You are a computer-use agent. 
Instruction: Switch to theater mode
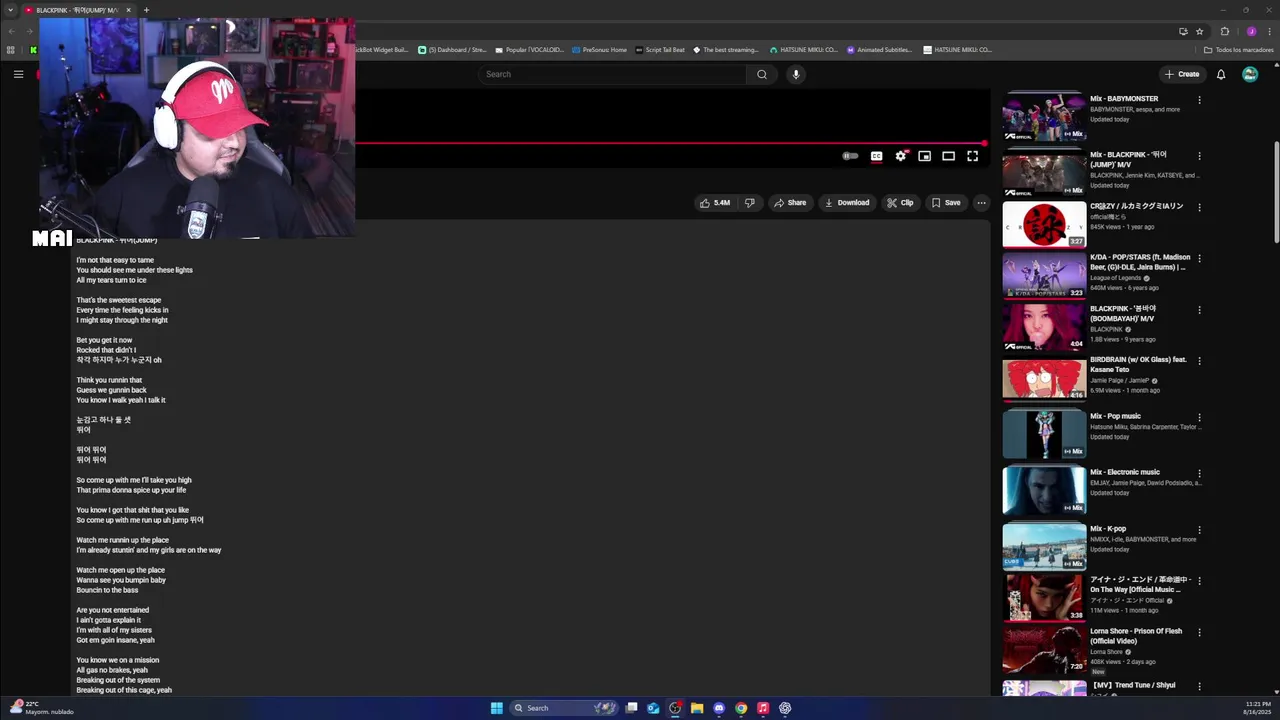click(x=948, y=156)
